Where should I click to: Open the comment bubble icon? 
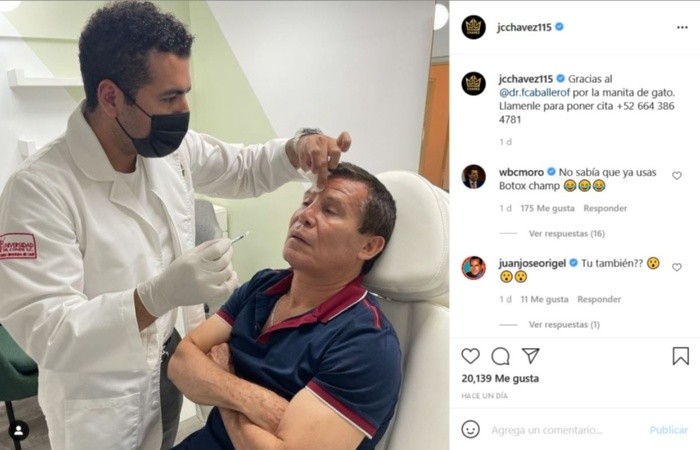tap(500, 356)
